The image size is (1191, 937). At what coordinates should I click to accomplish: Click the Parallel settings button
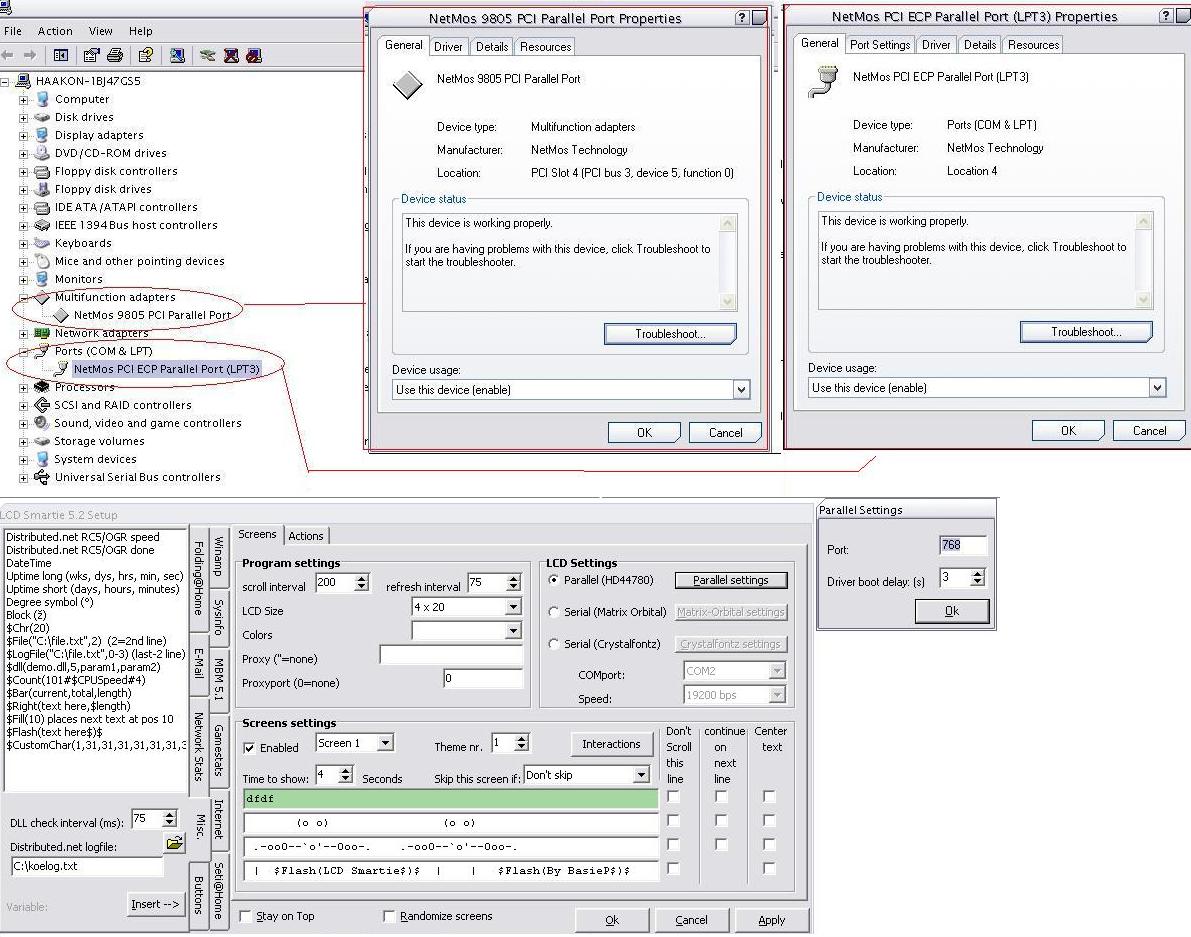click(731, 580)
